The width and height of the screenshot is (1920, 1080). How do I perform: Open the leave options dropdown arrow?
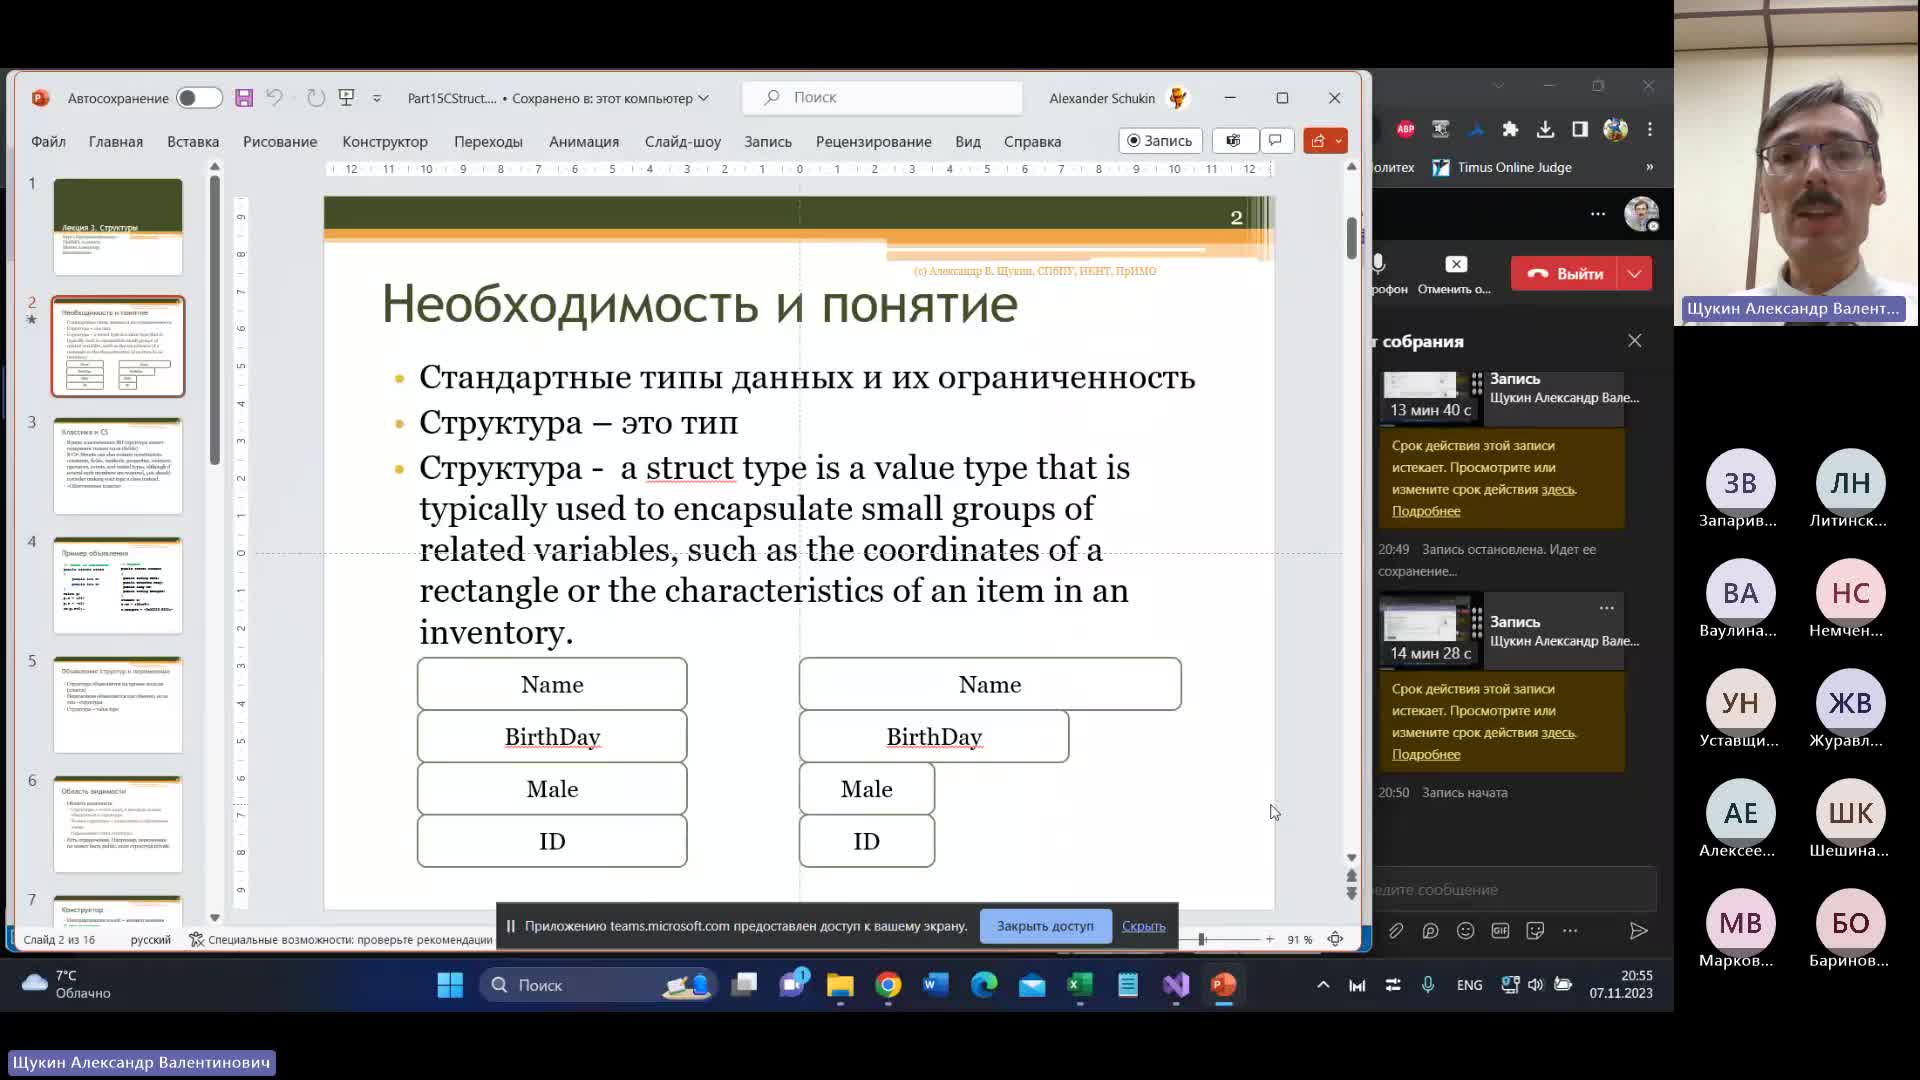(x=1634, y=273)
